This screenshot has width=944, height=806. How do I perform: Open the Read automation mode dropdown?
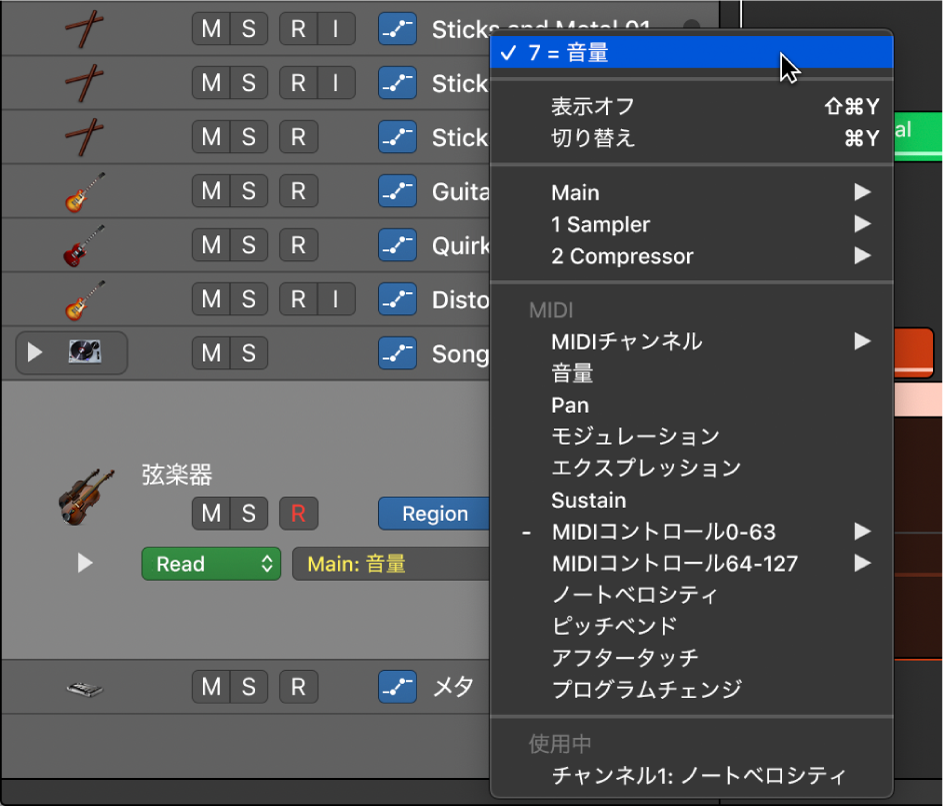210,563
